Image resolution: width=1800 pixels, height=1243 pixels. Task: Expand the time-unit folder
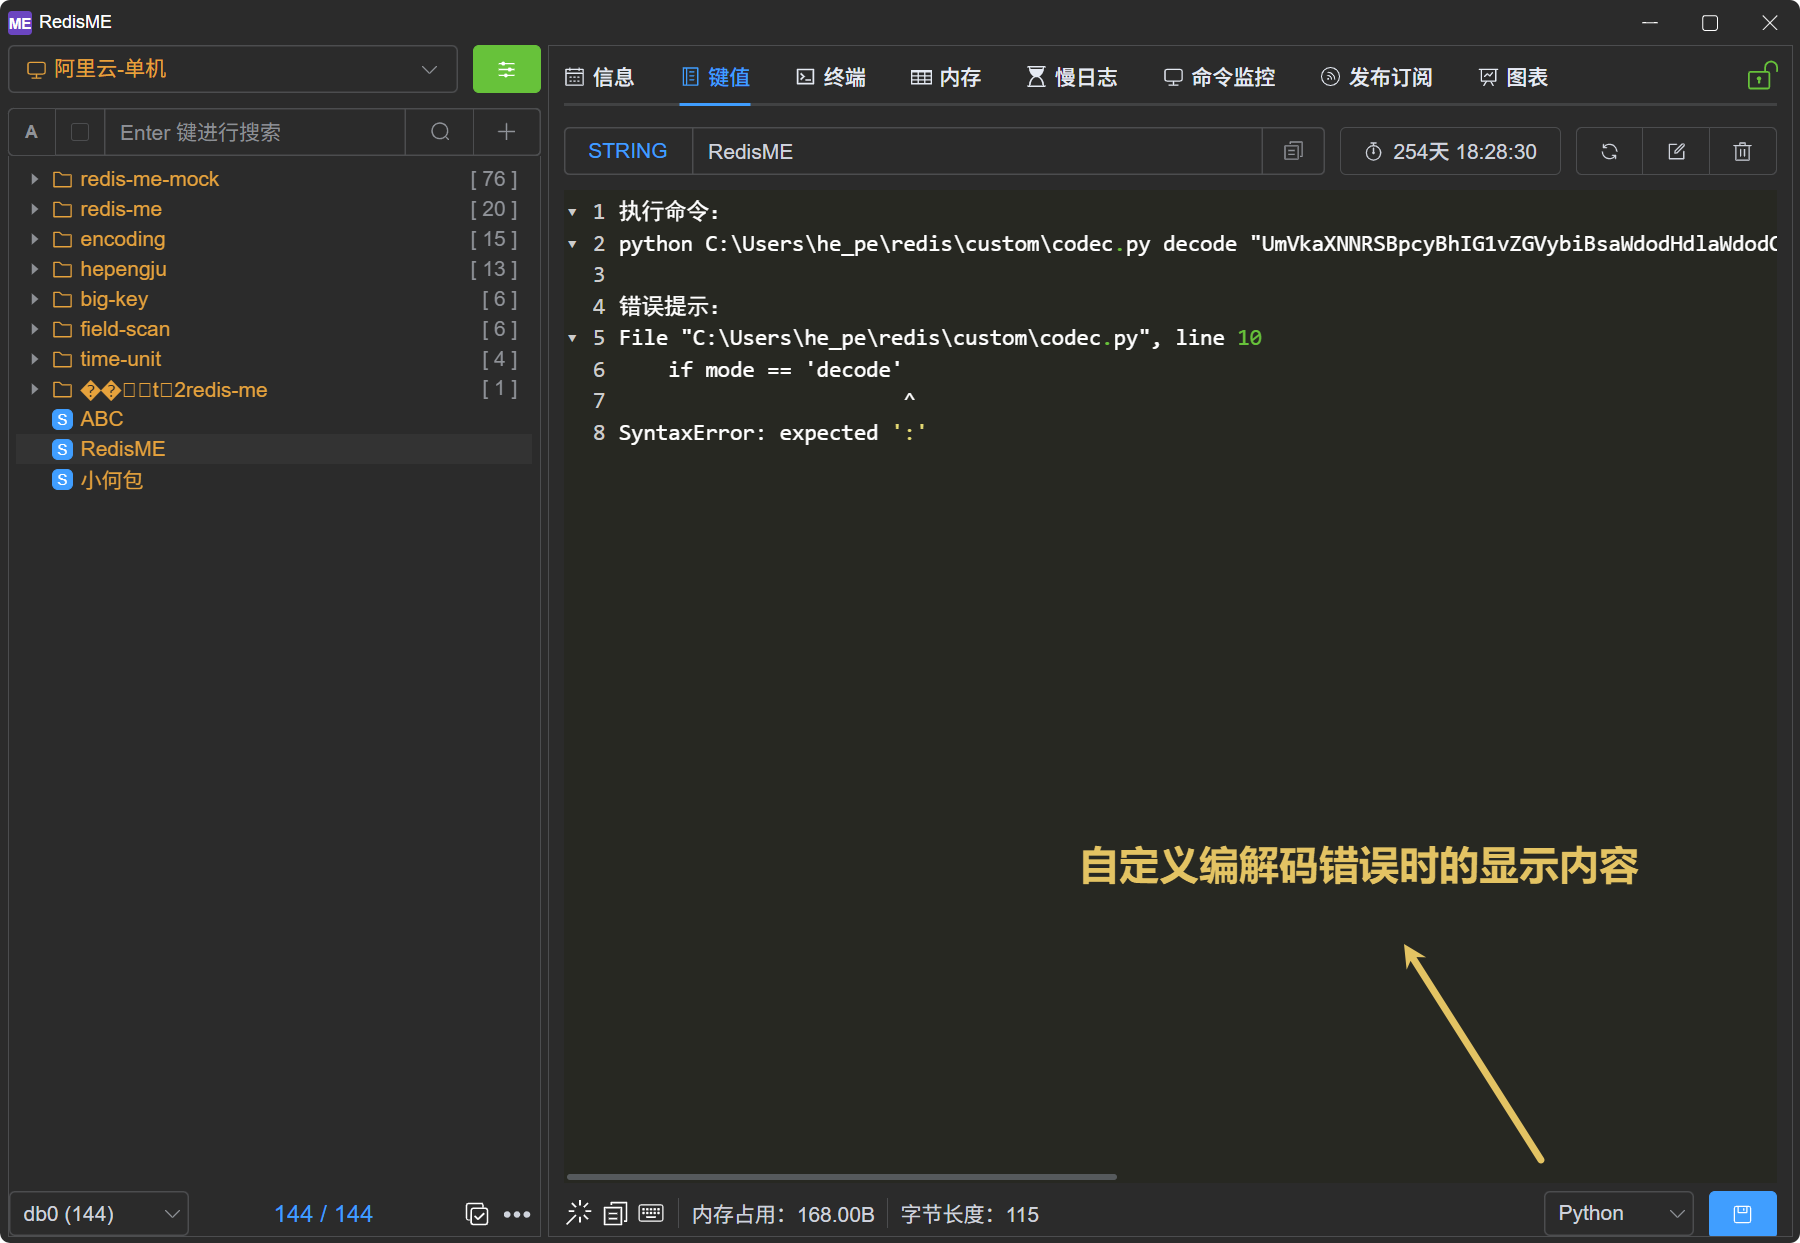pos(34,359)
